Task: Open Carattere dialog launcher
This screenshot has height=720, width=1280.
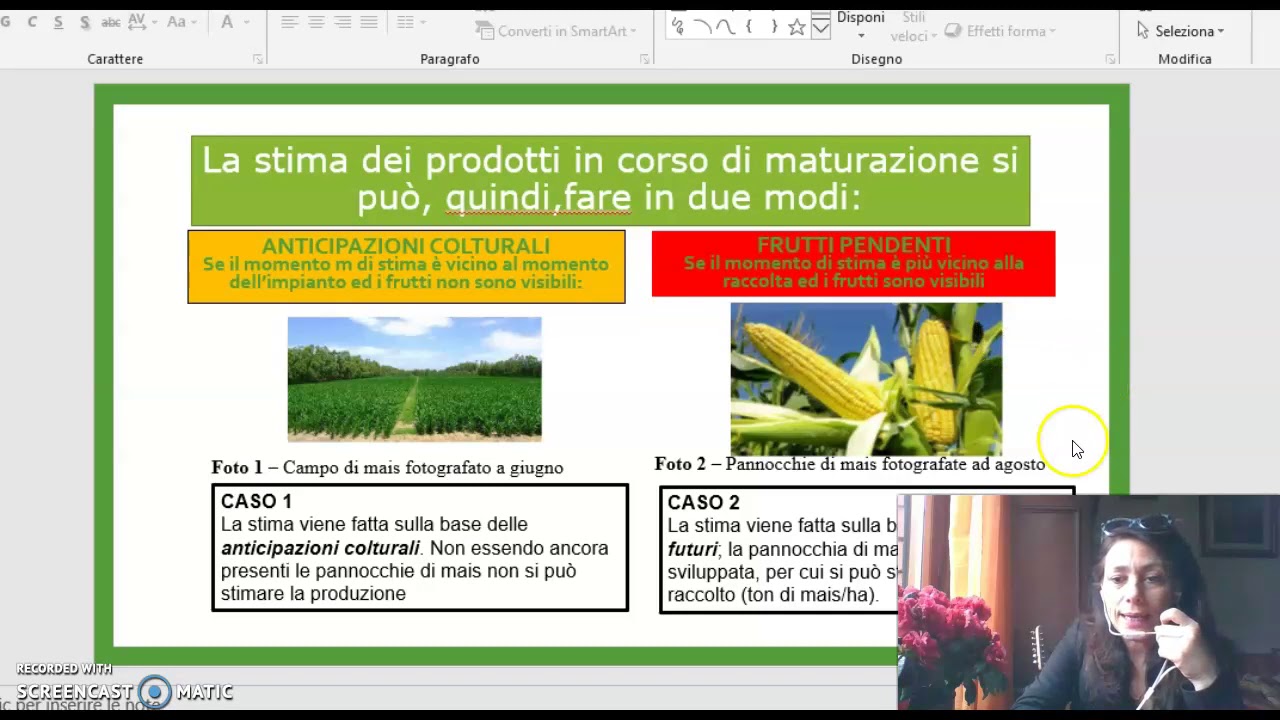Action: (258, 60)
